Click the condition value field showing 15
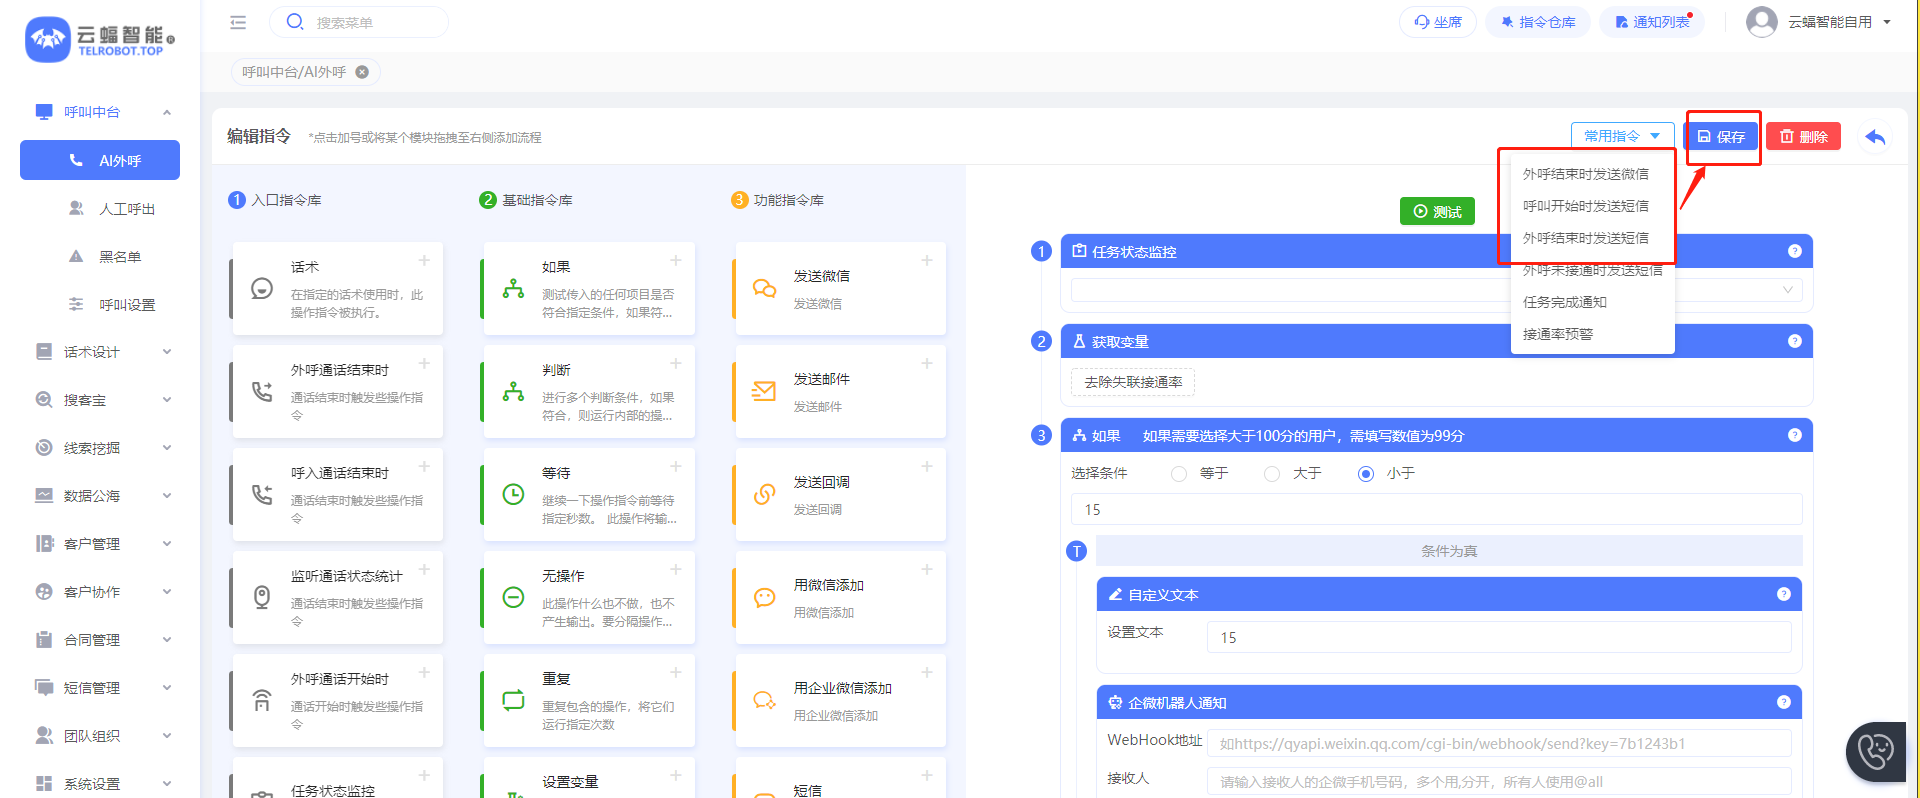Image resolution: width=1920 pixels, height=798 pixels. (x=1436, y=509)
